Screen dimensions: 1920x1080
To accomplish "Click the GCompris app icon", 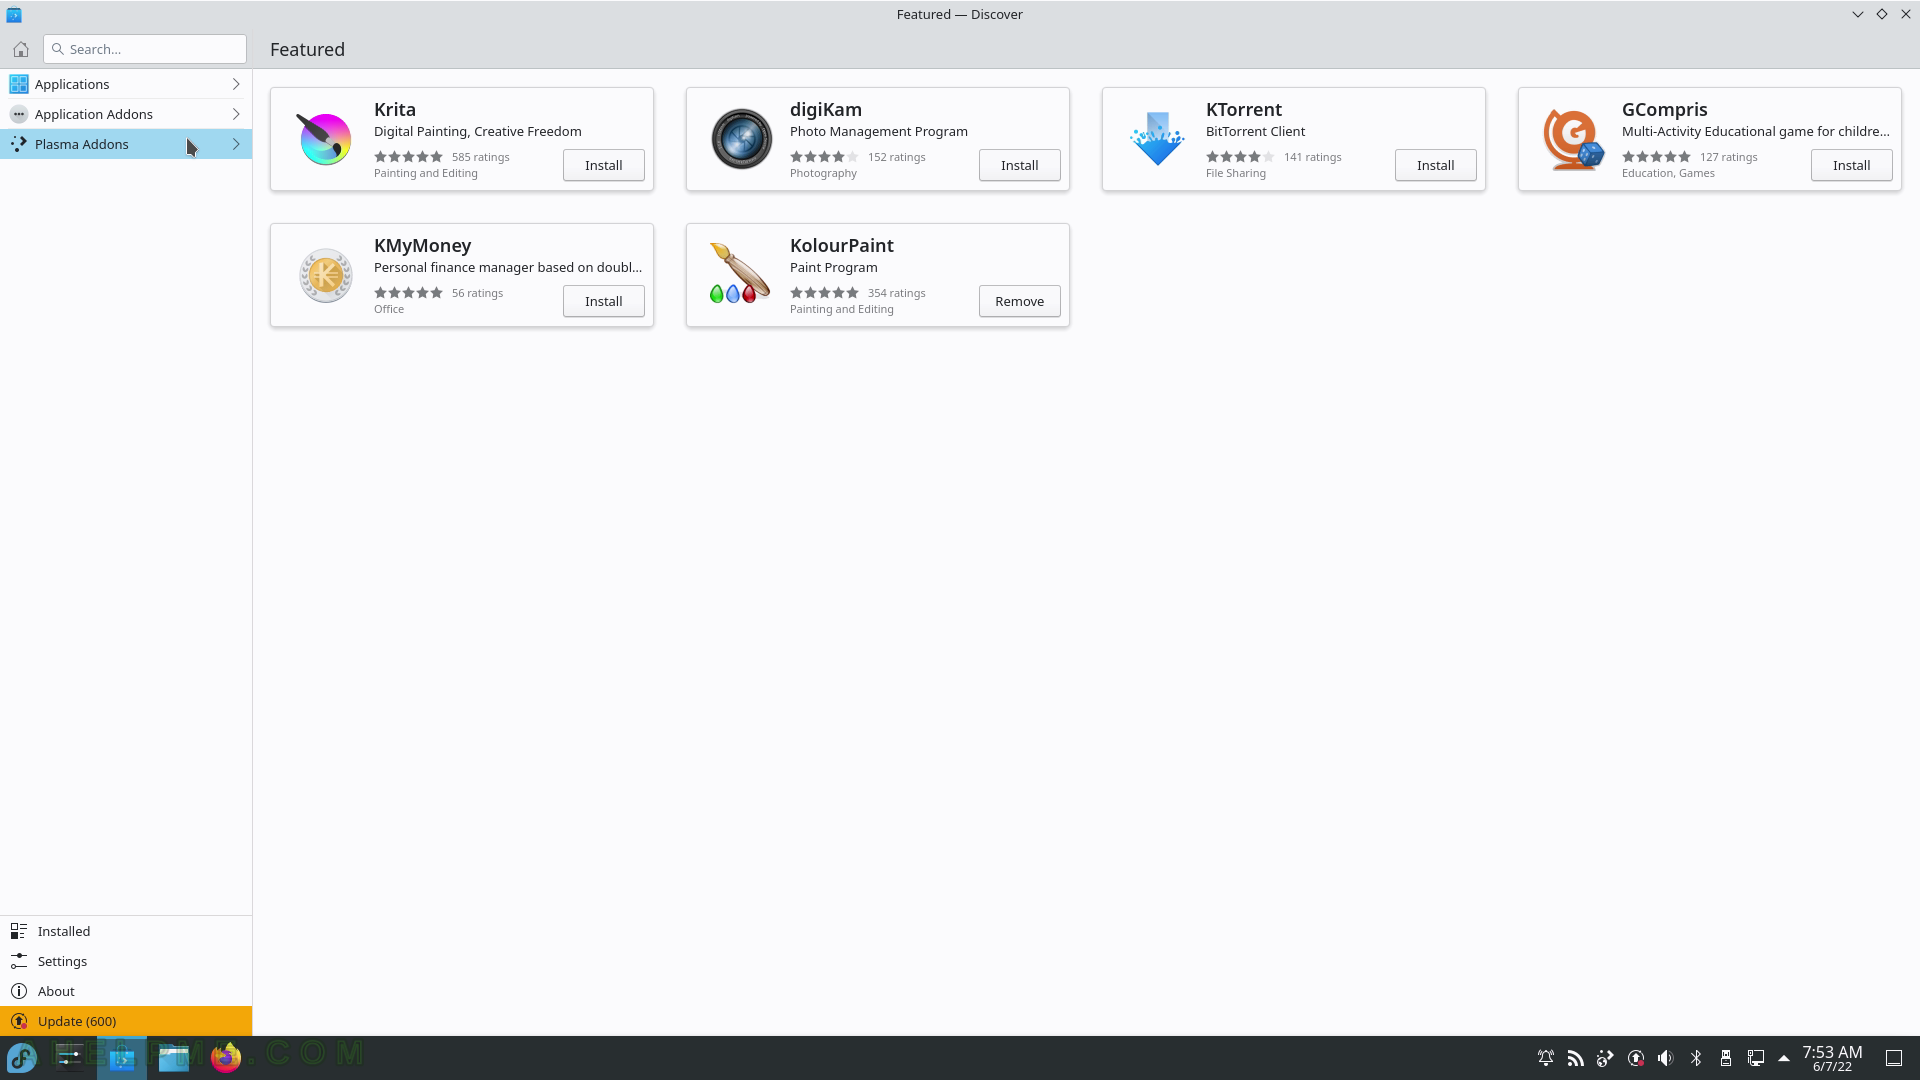I will click(x=1573, y=139).
